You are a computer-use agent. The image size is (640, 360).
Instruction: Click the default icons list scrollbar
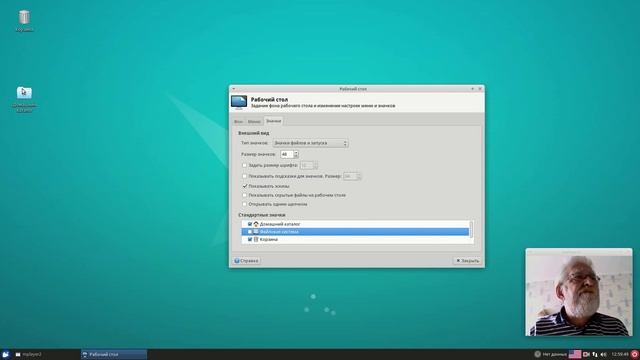pyautogui.click(x=471, y=229)
